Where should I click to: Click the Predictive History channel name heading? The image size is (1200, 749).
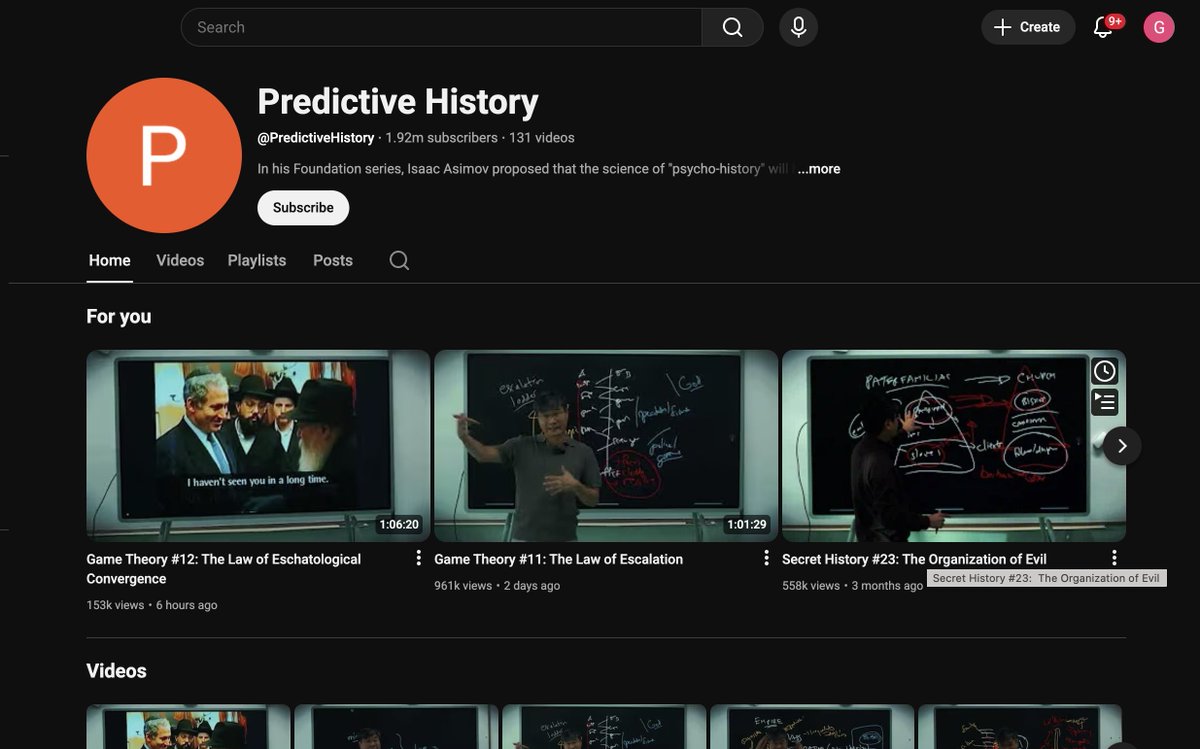[398, 102]
